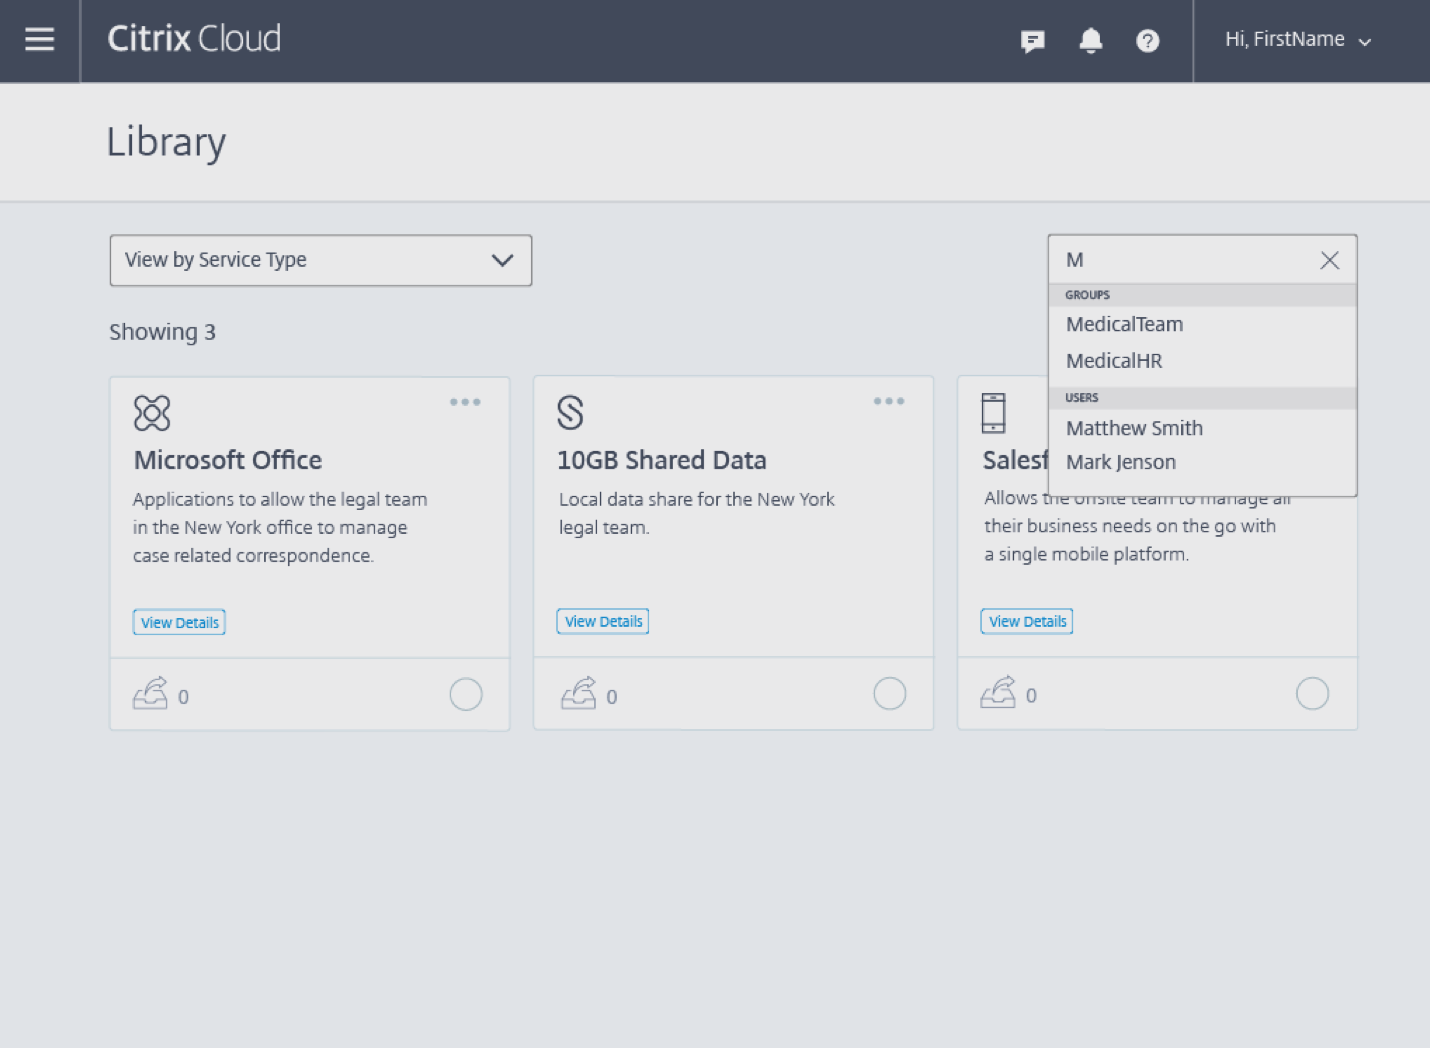Expand the View by Service Type dropdown

[x=320, y=260]
